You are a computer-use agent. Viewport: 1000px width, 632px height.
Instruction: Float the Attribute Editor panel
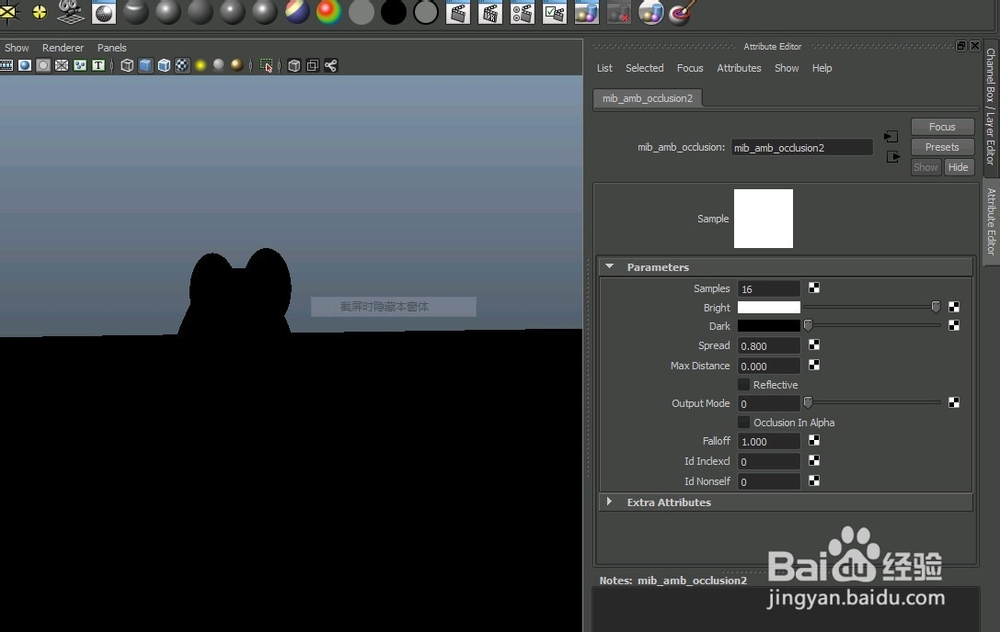[x=961, y=46]
